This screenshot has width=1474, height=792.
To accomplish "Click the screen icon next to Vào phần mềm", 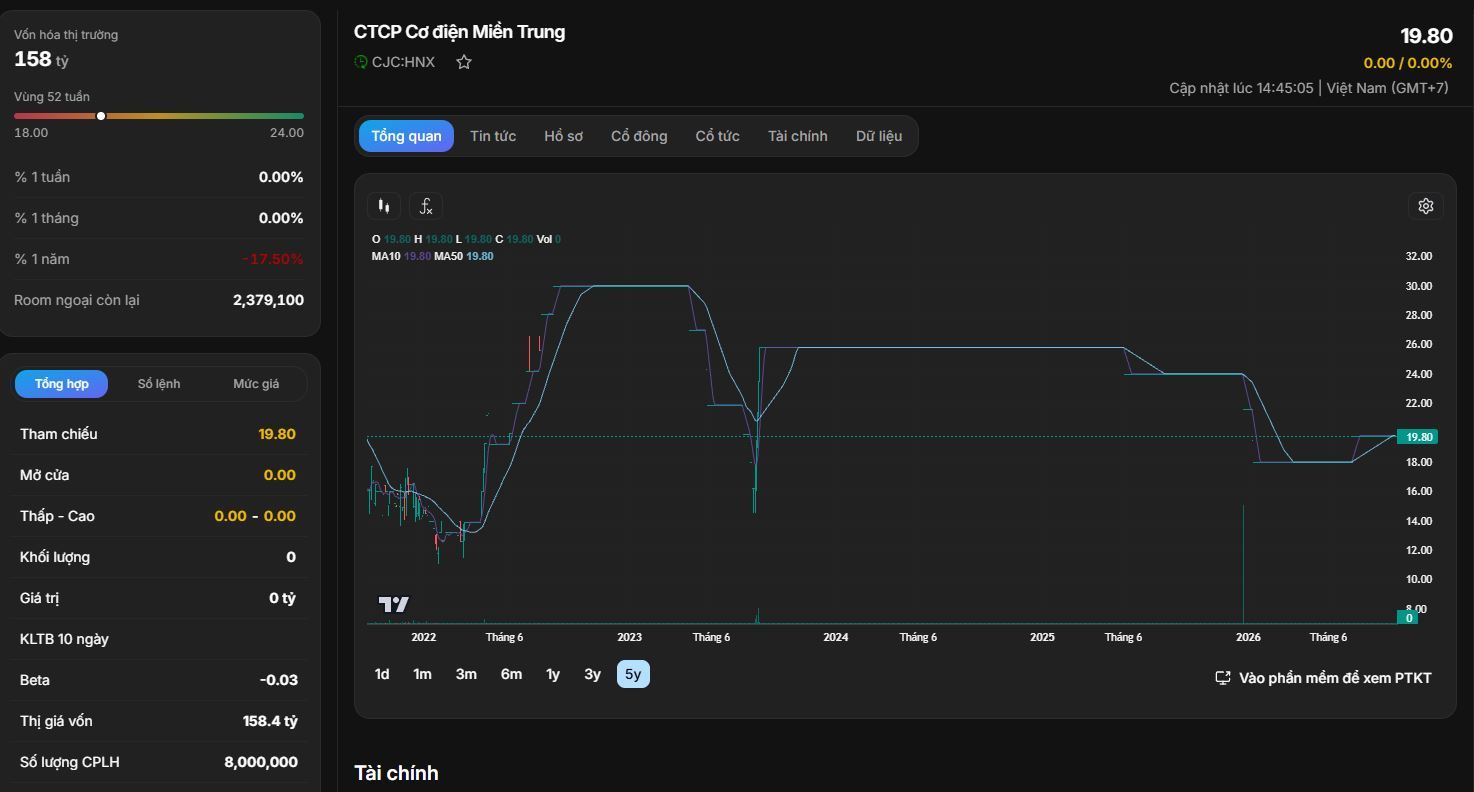I will (x=1222, y=678).
